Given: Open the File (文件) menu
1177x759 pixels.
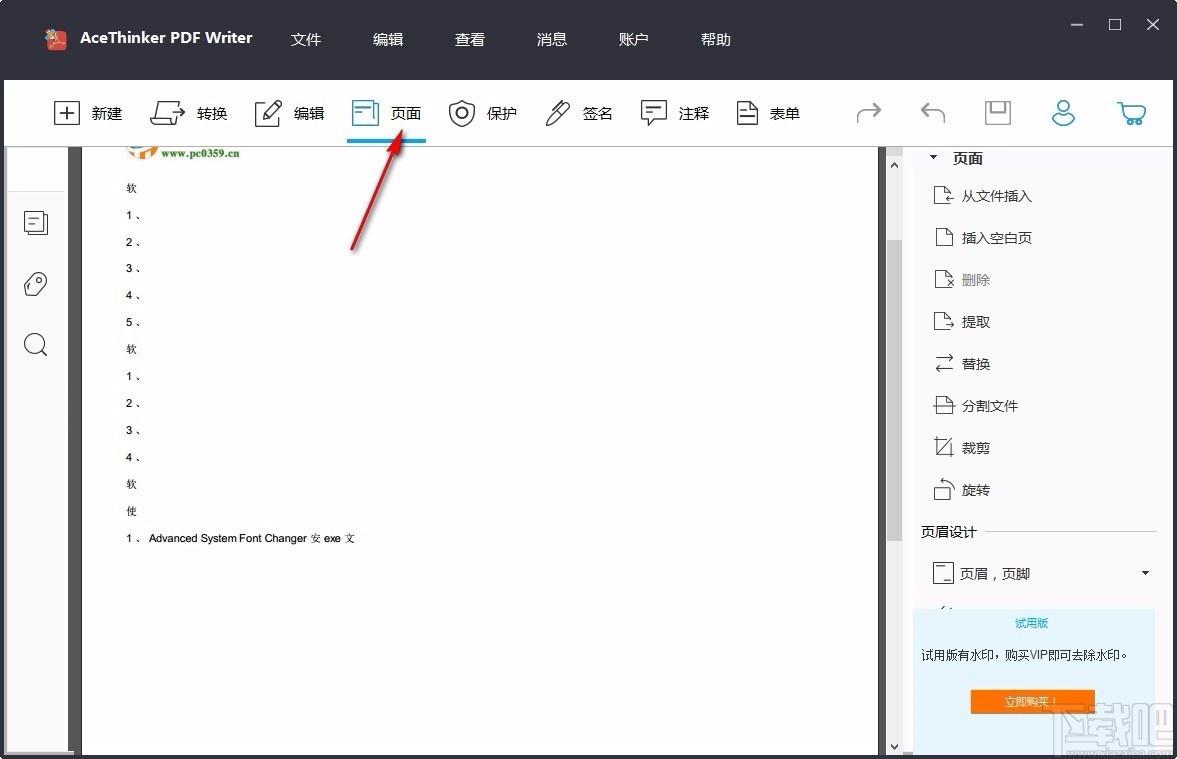Looking at the screenshot, I should point(306,39).
